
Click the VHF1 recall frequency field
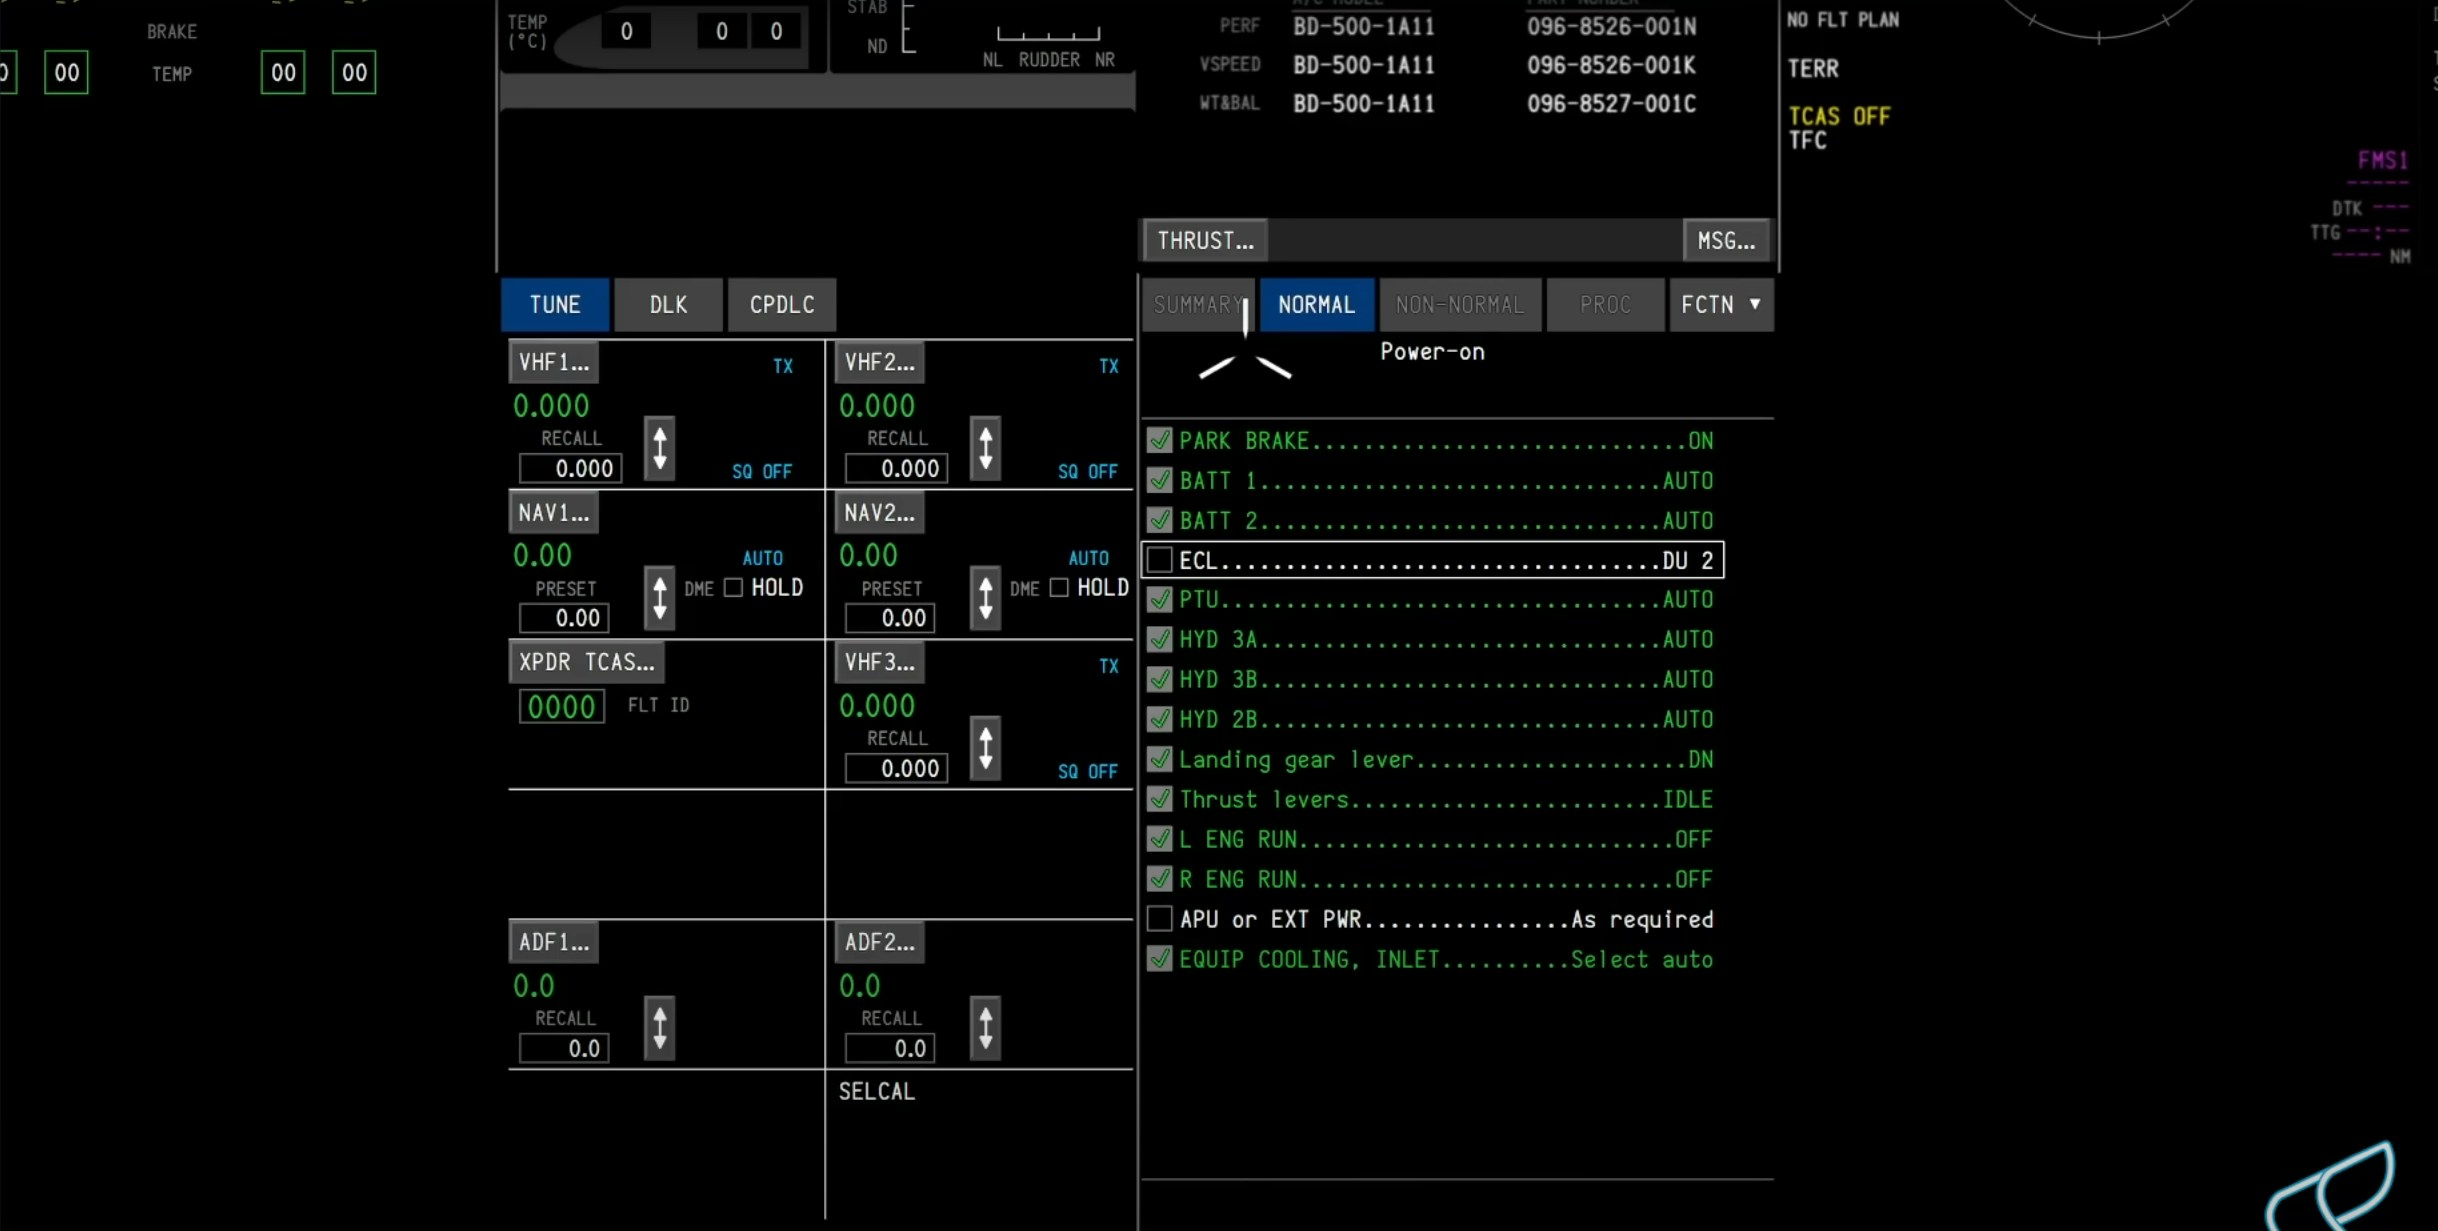pyautogui.click(x=571, y=469)
